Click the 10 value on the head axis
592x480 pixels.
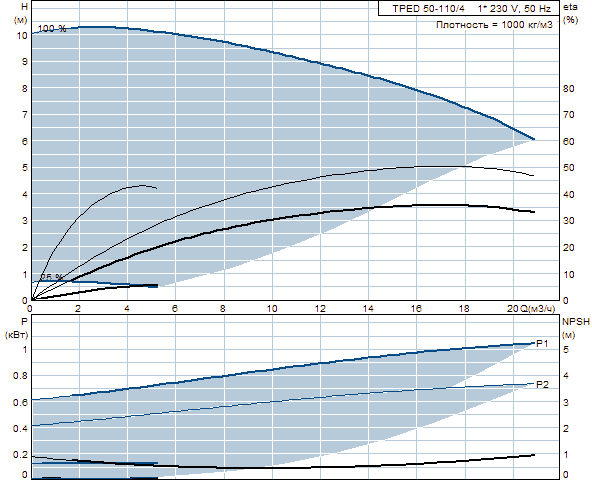(22, 36)
